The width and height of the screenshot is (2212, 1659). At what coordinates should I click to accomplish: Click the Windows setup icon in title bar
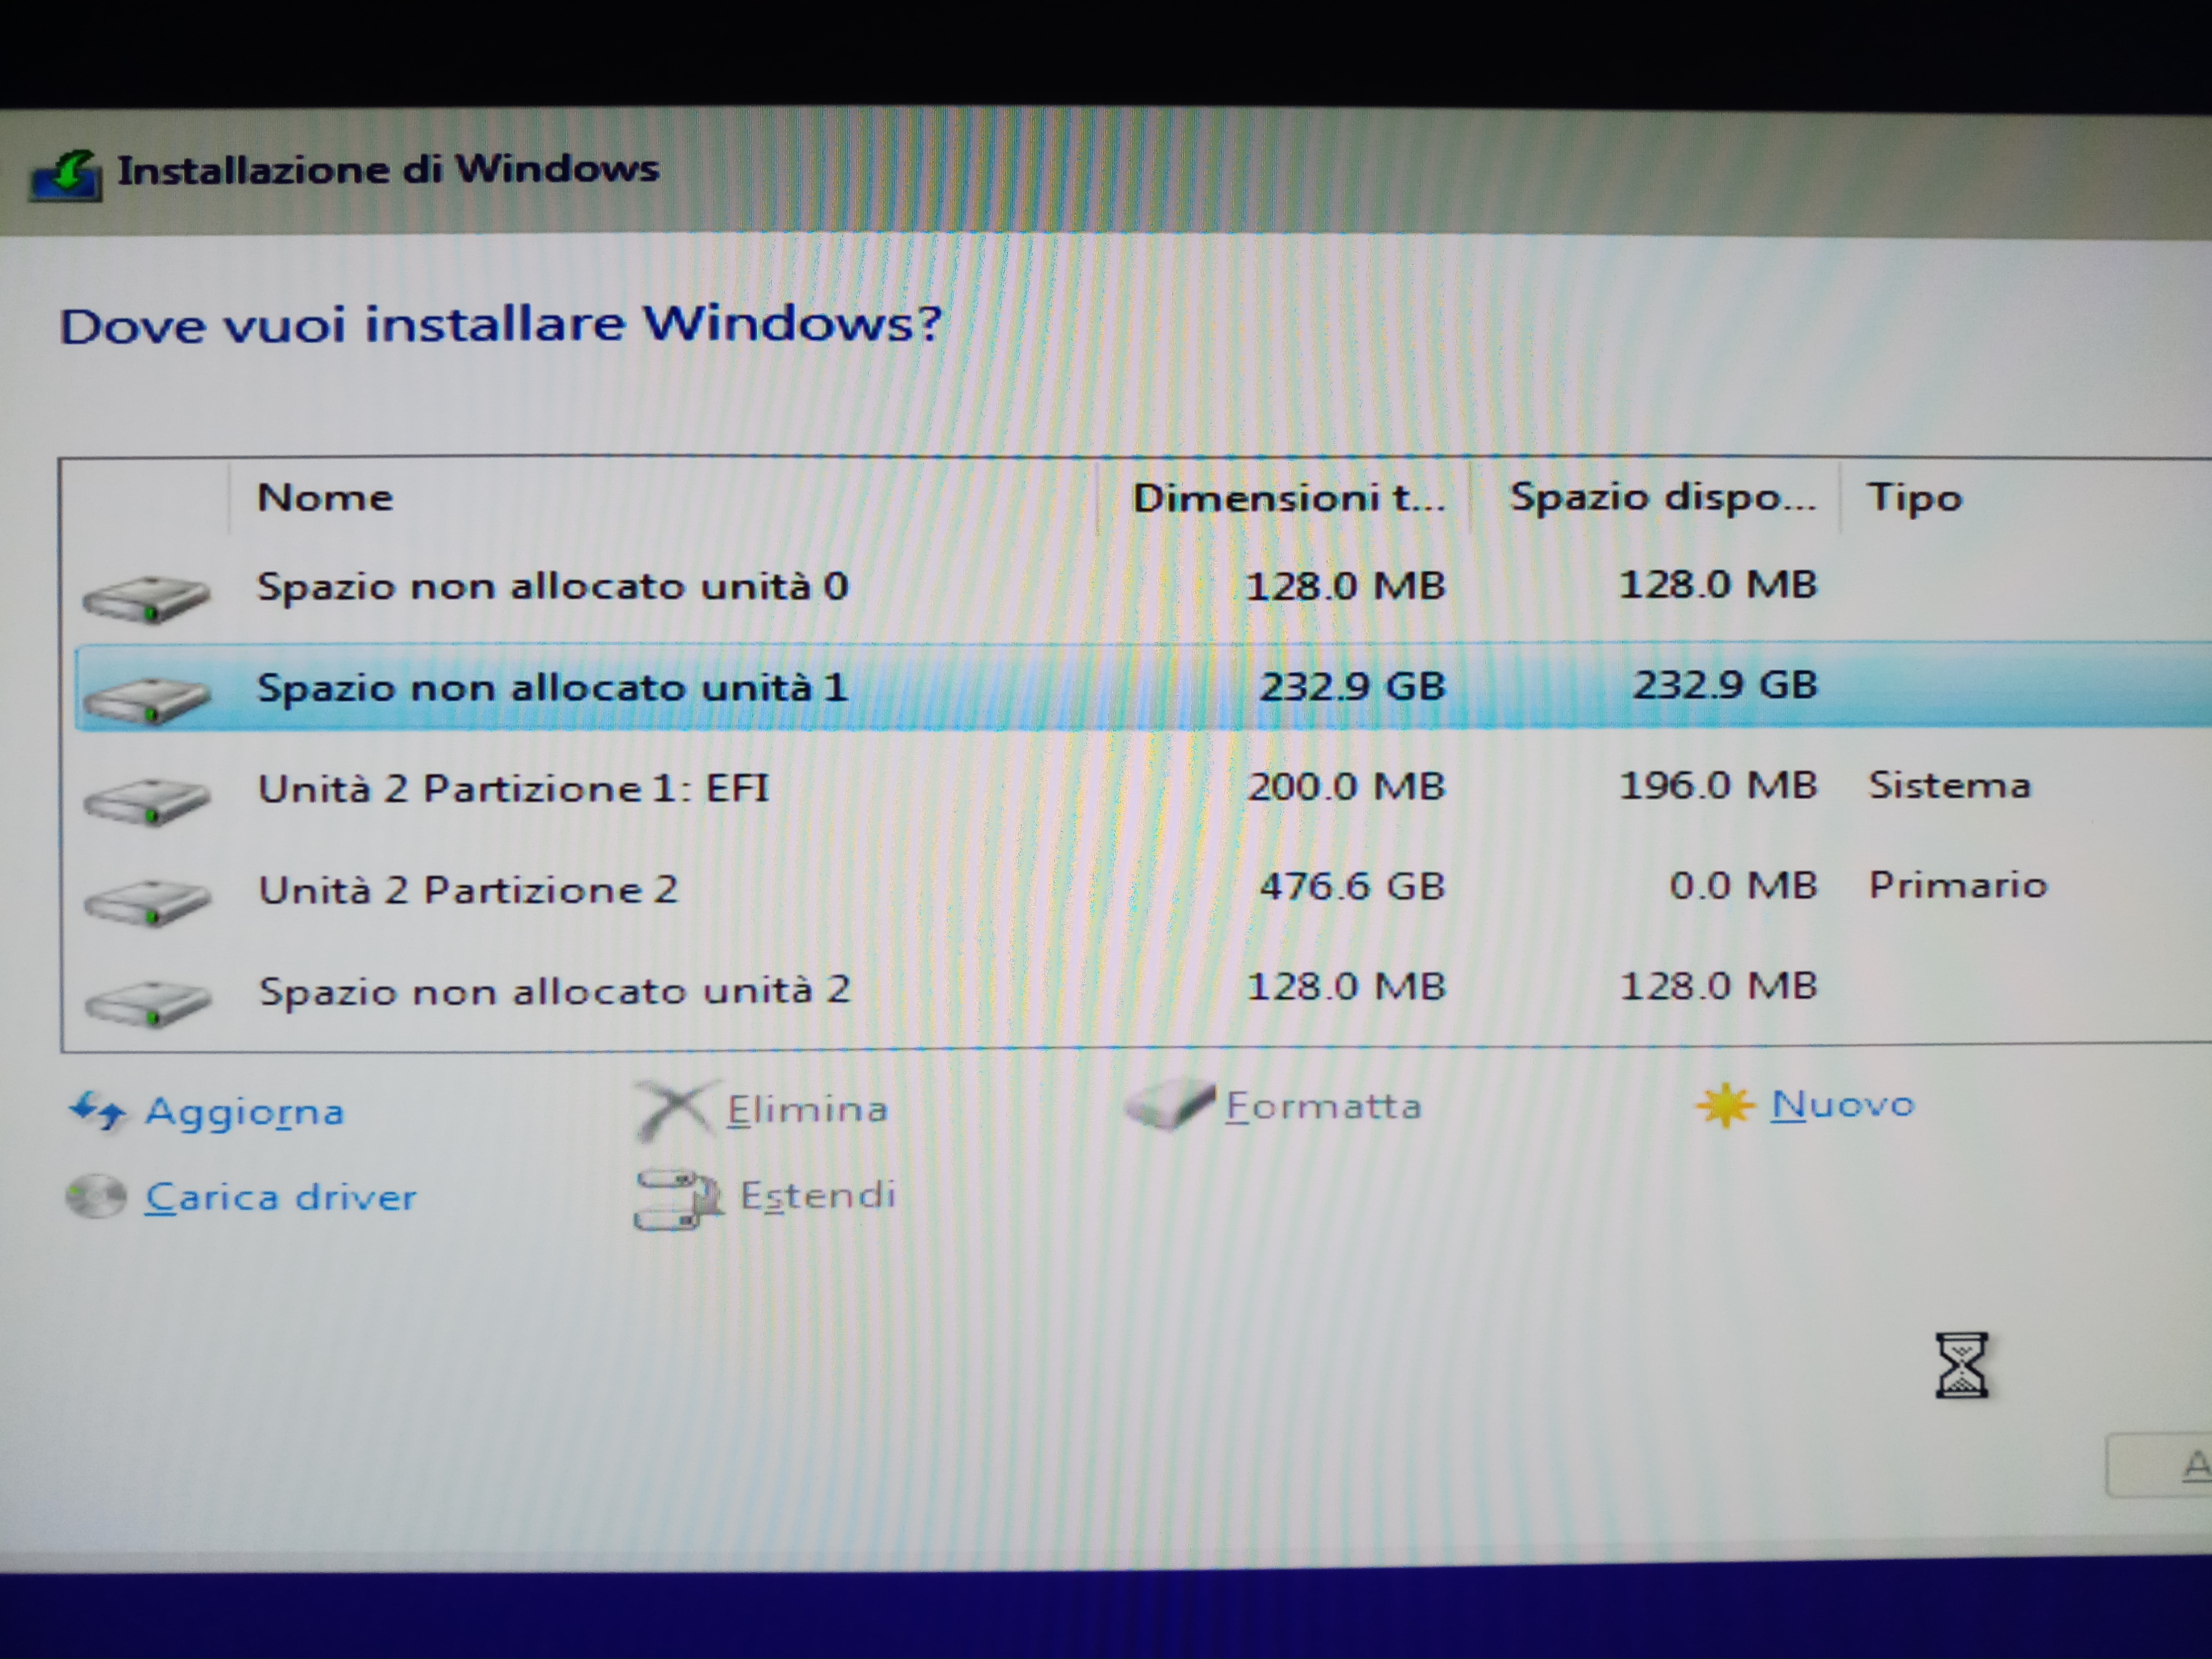pyautogui.click(x=66, y=176)
